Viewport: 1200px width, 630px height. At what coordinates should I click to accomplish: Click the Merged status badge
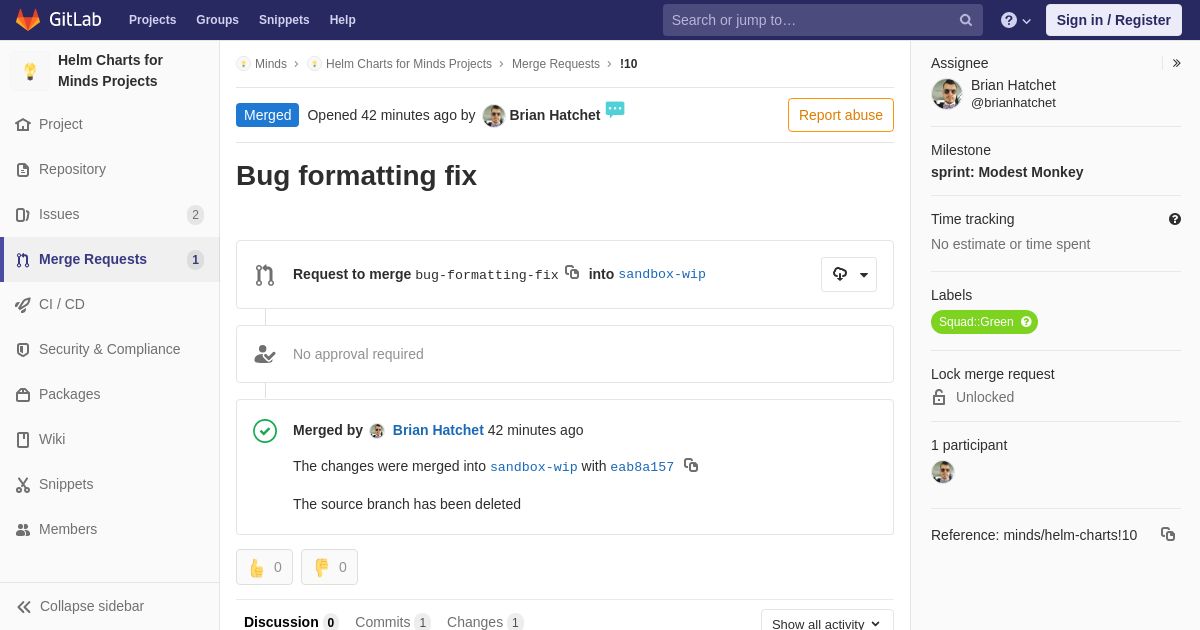pyautogui.click(x=267, y=115)
